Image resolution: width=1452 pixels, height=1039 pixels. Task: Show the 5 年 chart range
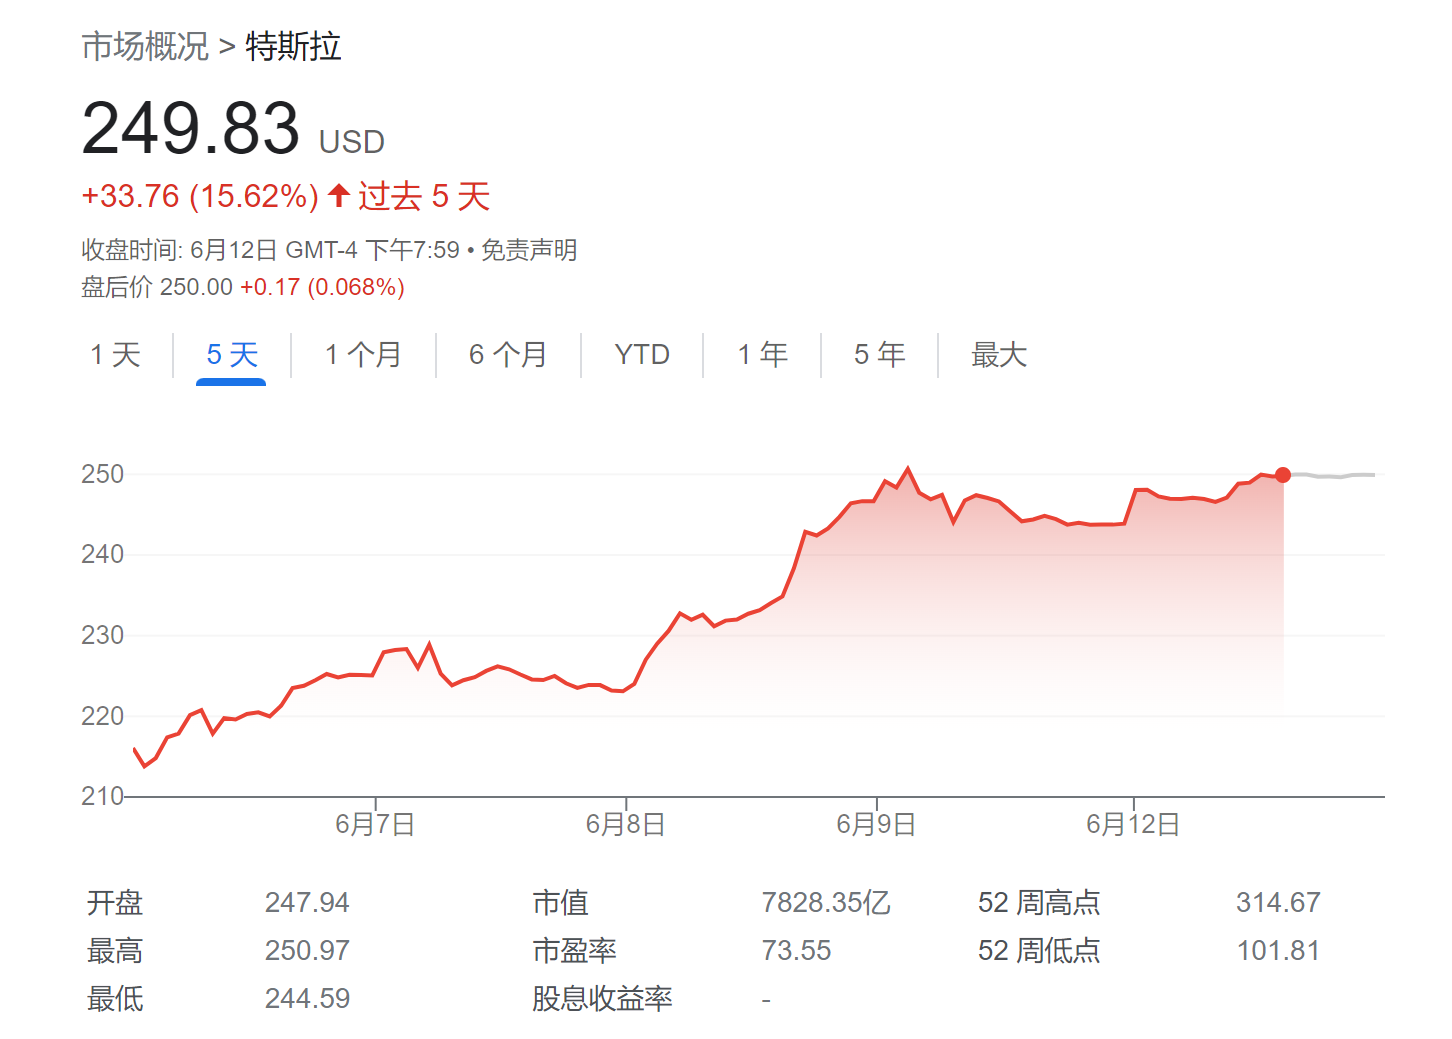tap(880, 354)
